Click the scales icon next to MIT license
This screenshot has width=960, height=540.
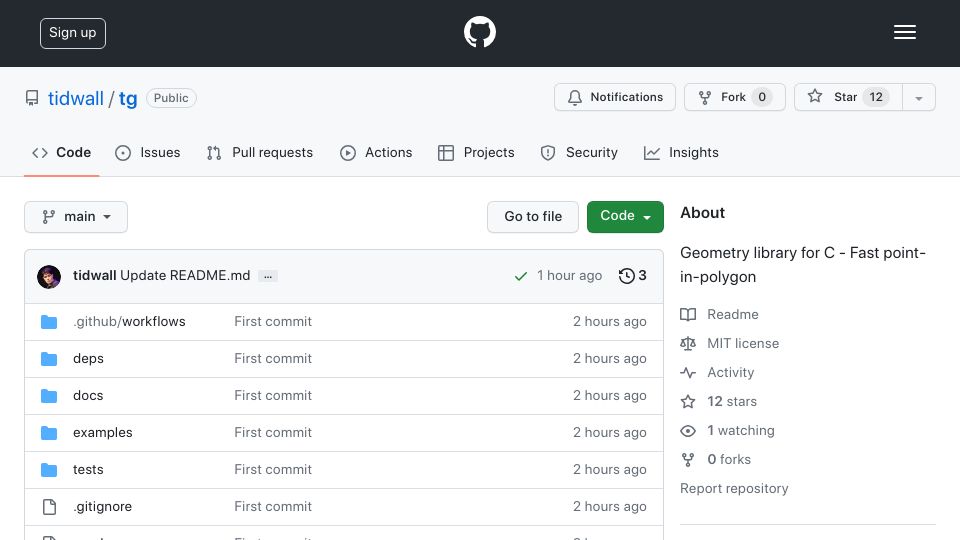click(x=688, y=343)
